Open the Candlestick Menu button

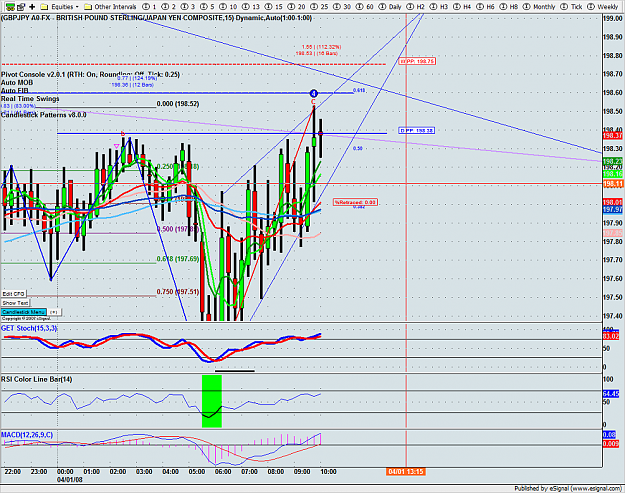24,312
